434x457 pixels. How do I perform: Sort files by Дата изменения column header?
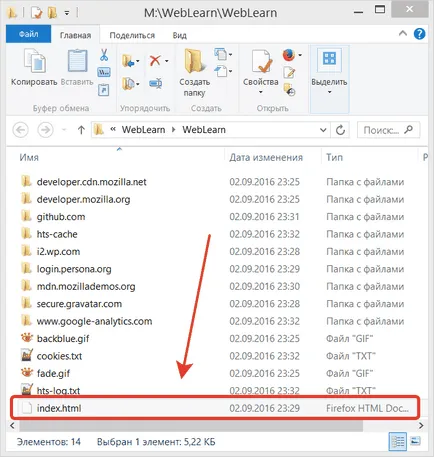(266, 157)
